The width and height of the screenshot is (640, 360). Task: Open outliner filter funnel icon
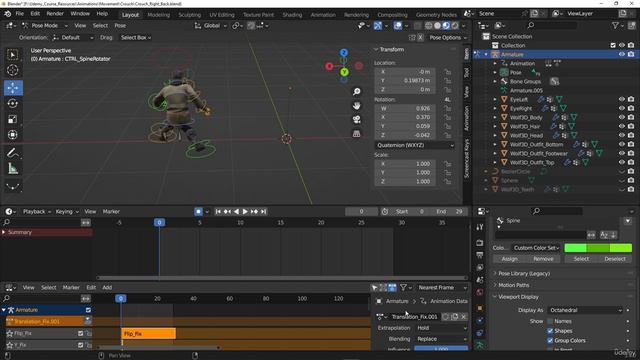click(x=616, y=25)
